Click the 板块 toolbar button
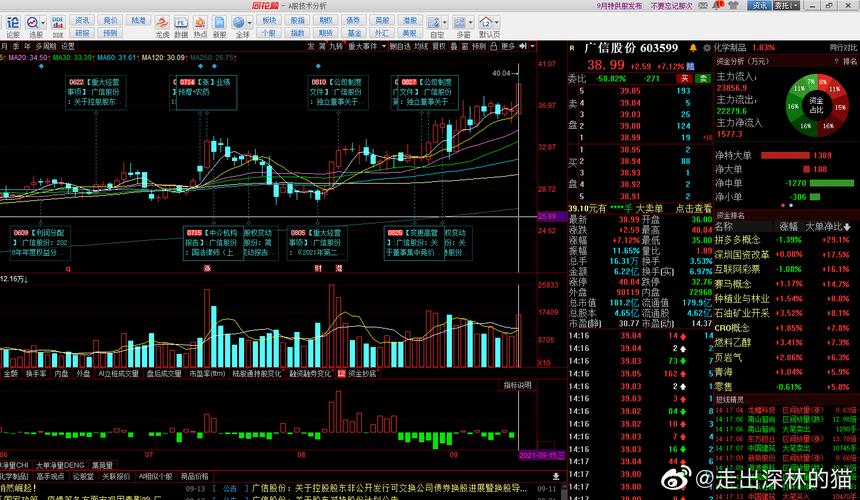Image resolution: width=860 pixels, height=500 pixels. click(269, 20)
